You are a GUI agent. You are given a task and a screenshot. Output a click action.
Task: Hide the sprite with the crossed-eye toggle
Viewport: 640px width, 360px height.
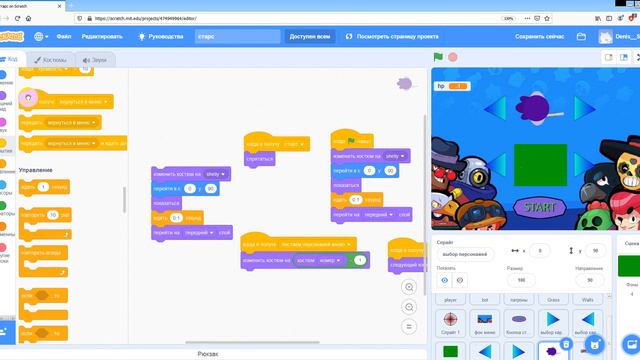click(460, 280)
